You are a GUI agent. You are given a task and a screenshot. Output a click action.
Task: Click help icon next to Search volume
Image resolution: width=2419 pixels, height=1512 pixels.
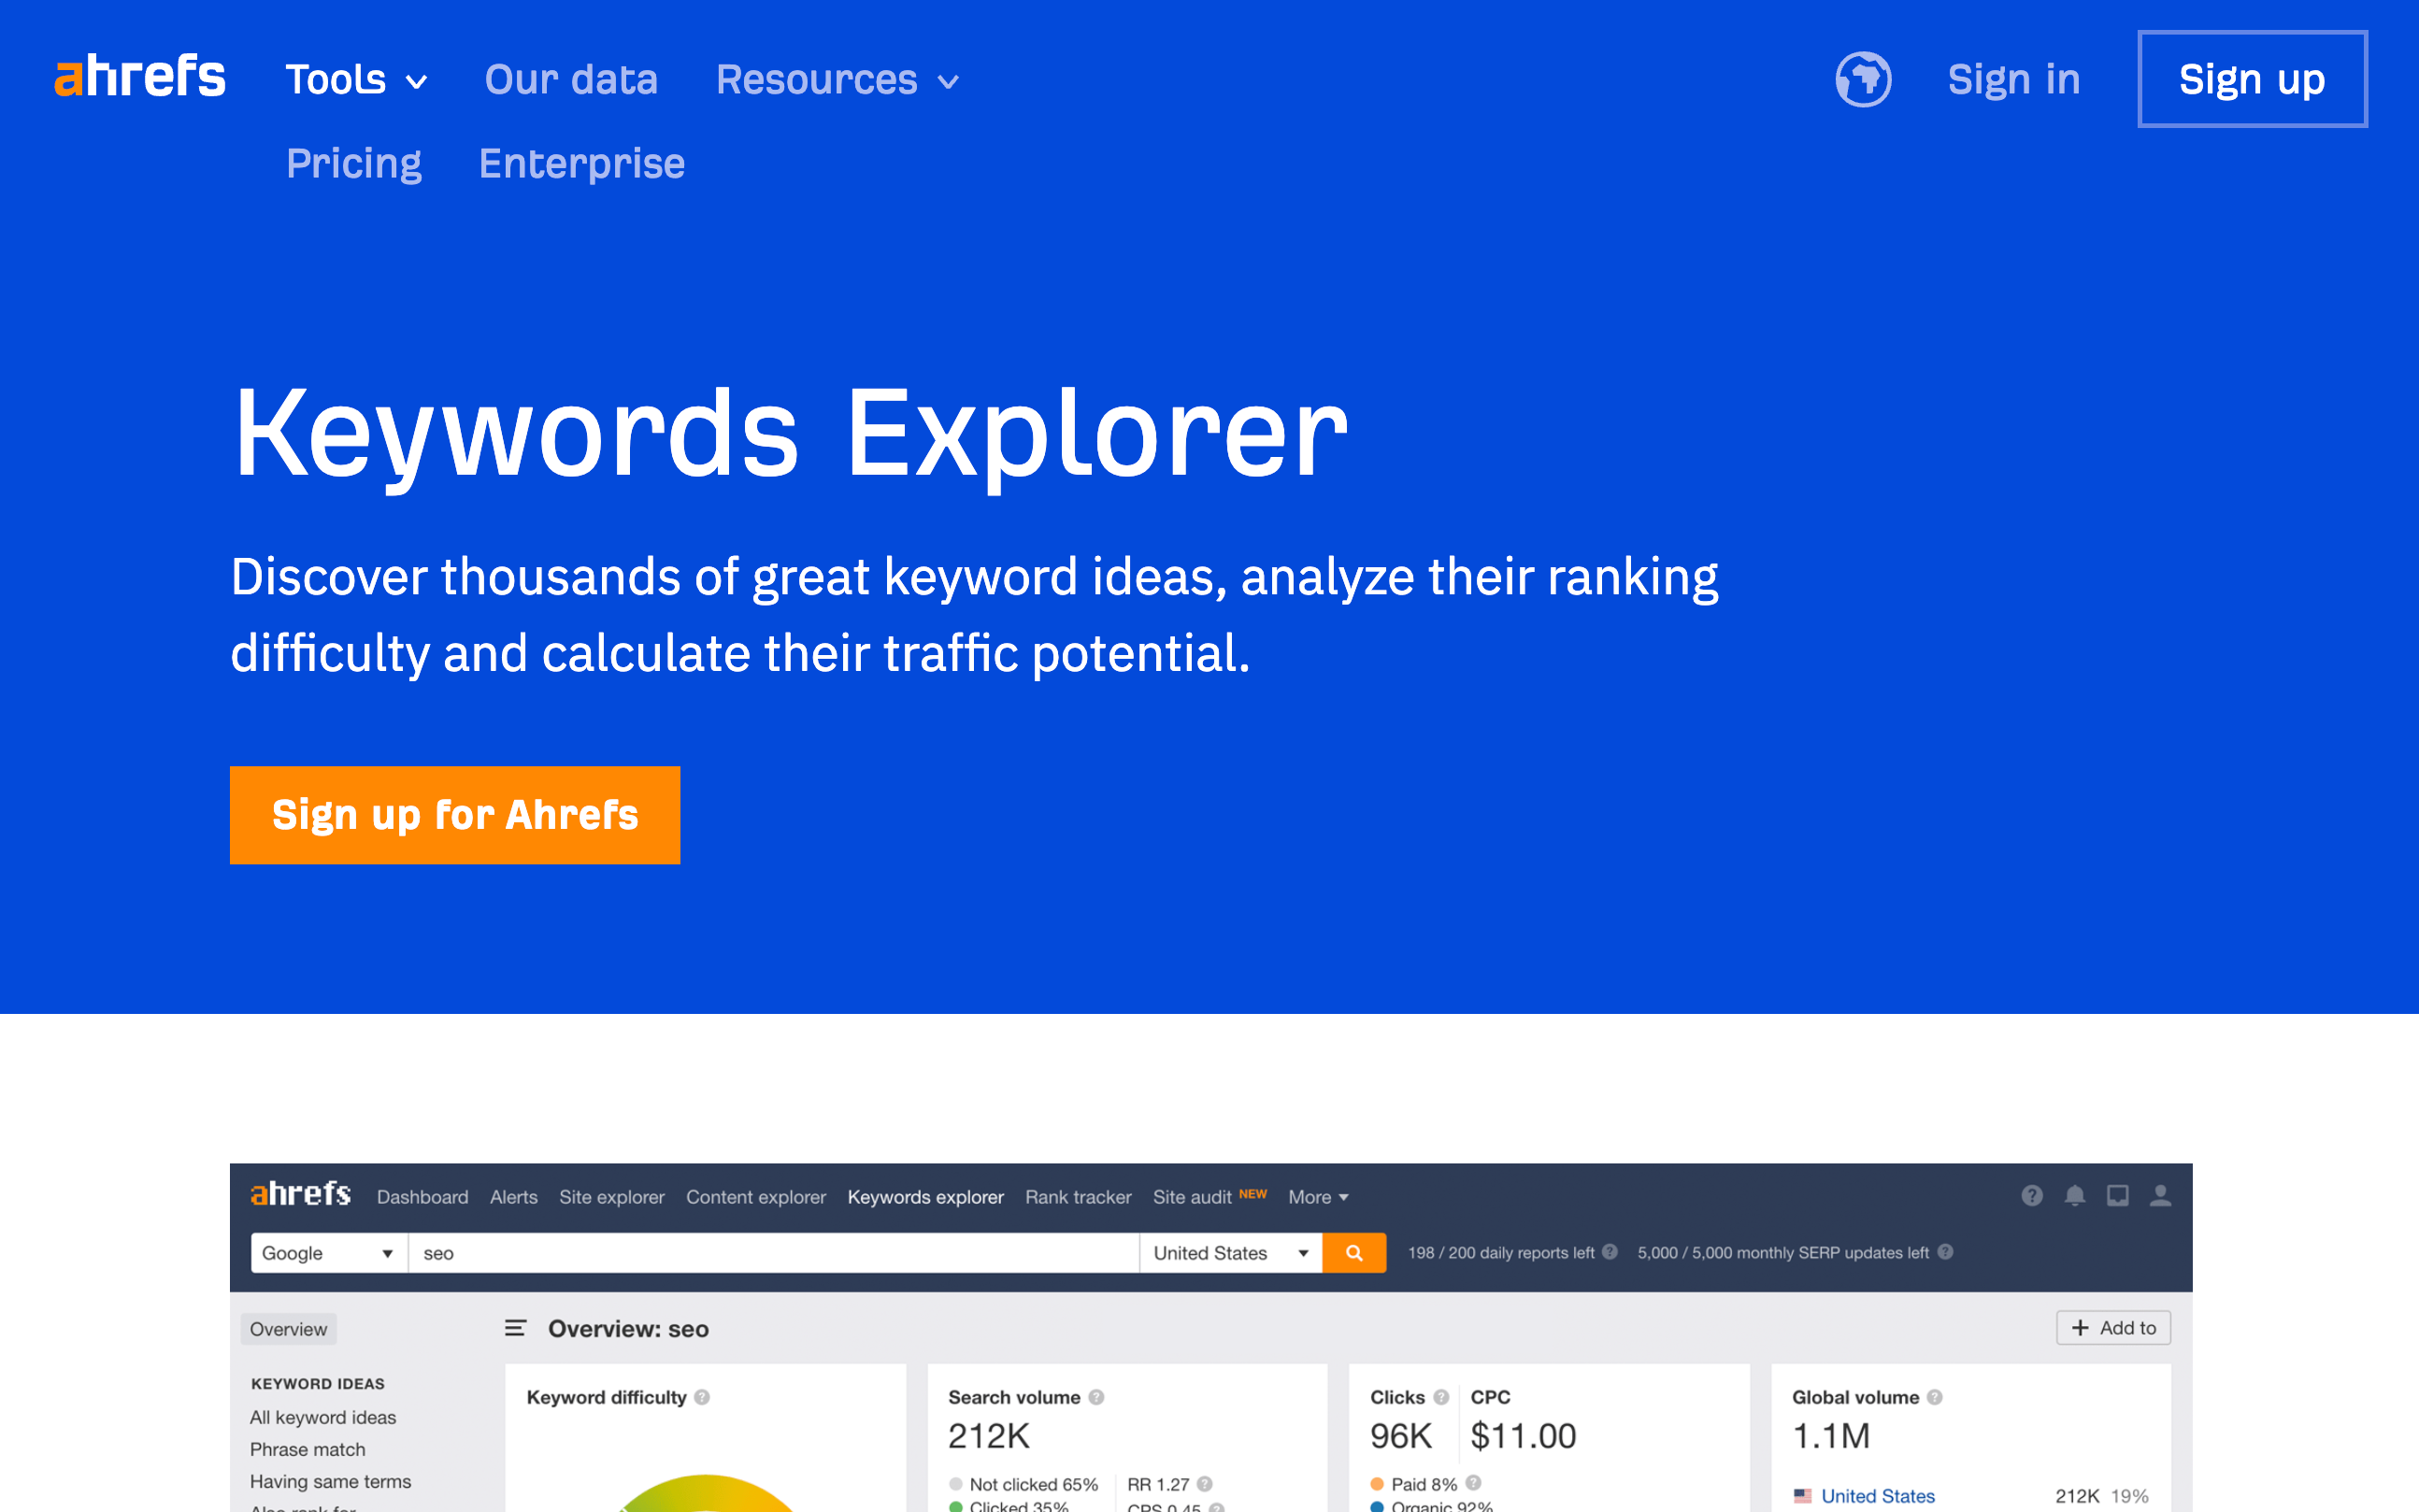pyautogui.click(x=1096, y=1397)
